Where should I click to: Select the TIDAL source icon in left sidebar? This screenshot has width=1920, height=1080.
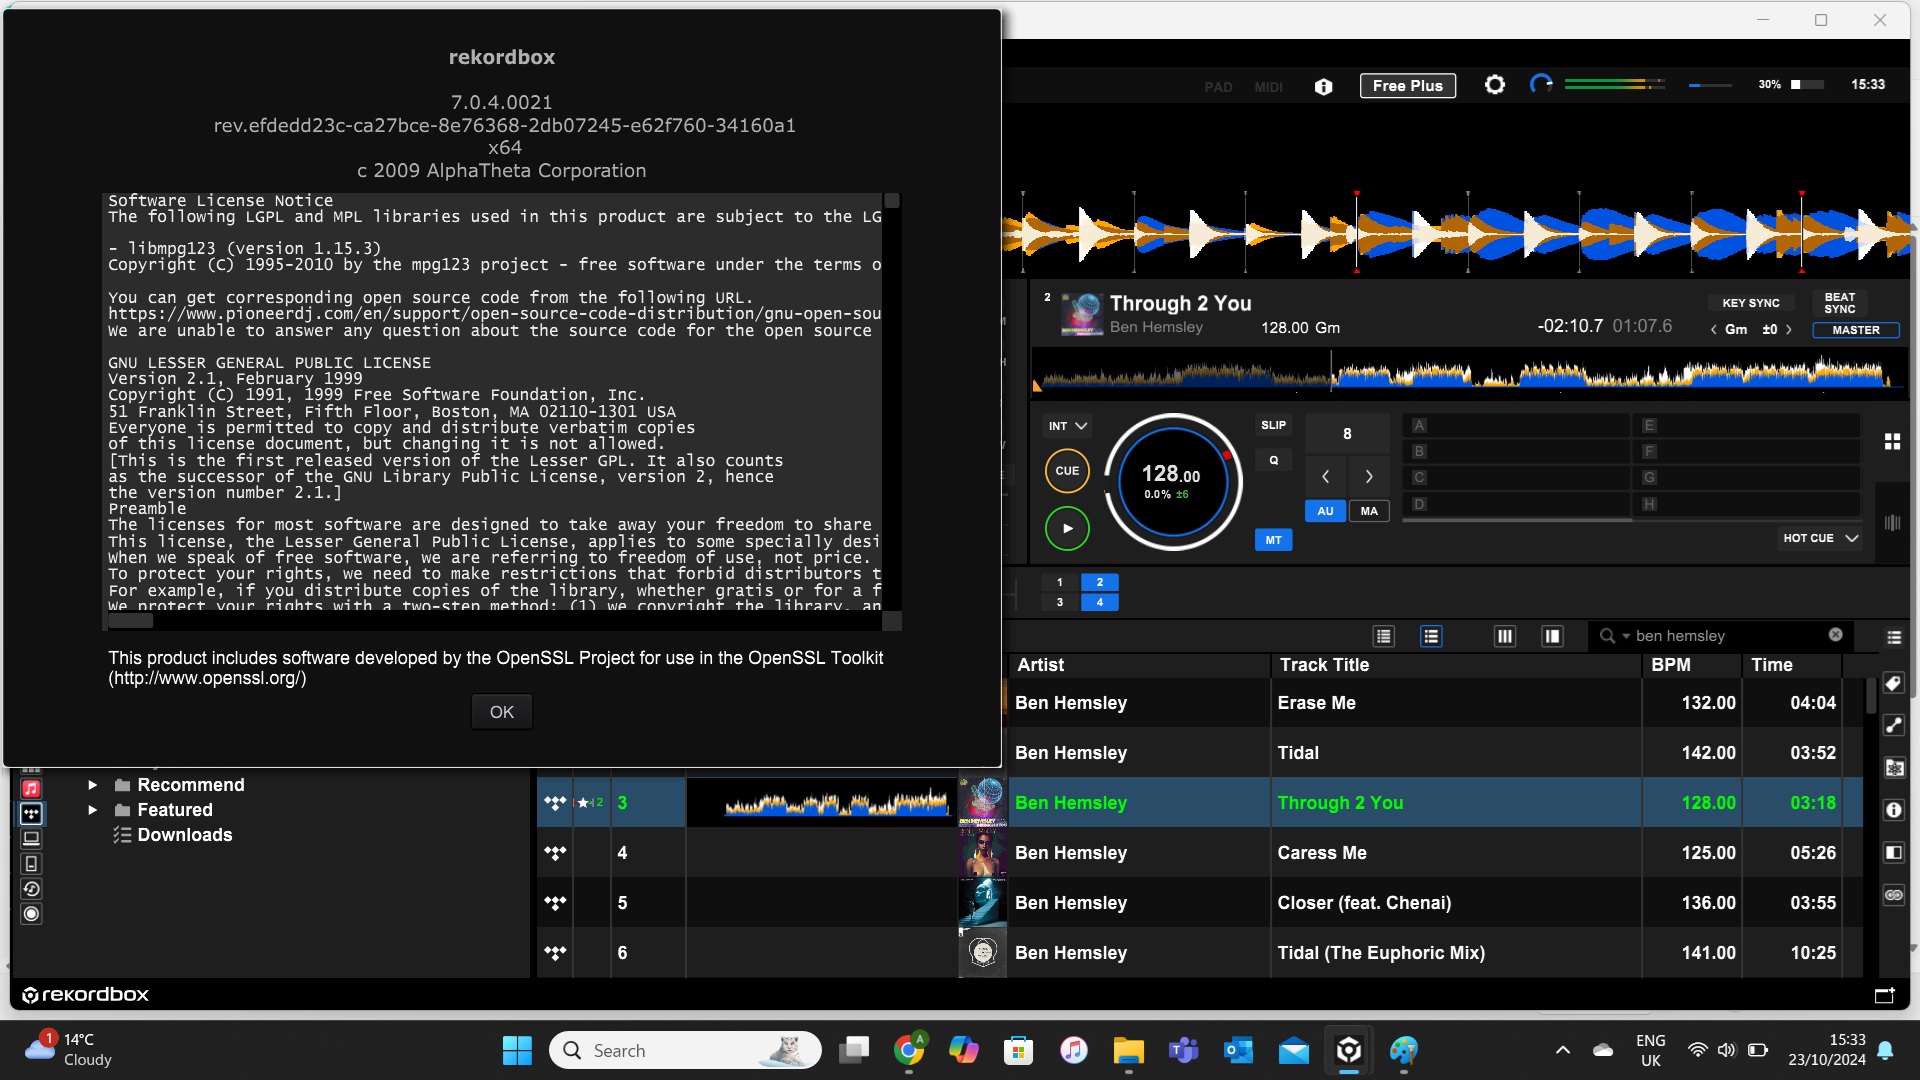31,814
